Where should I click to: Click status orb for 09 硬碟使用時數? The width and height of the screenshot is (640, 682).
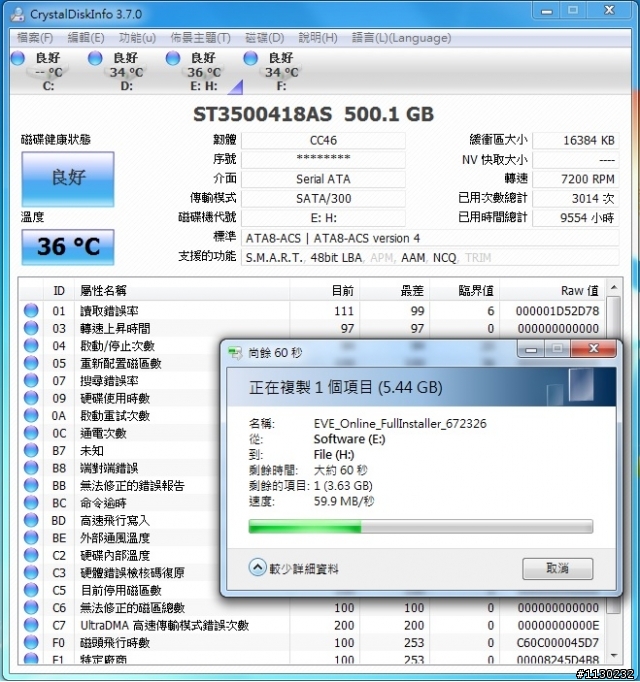point(31,398)
